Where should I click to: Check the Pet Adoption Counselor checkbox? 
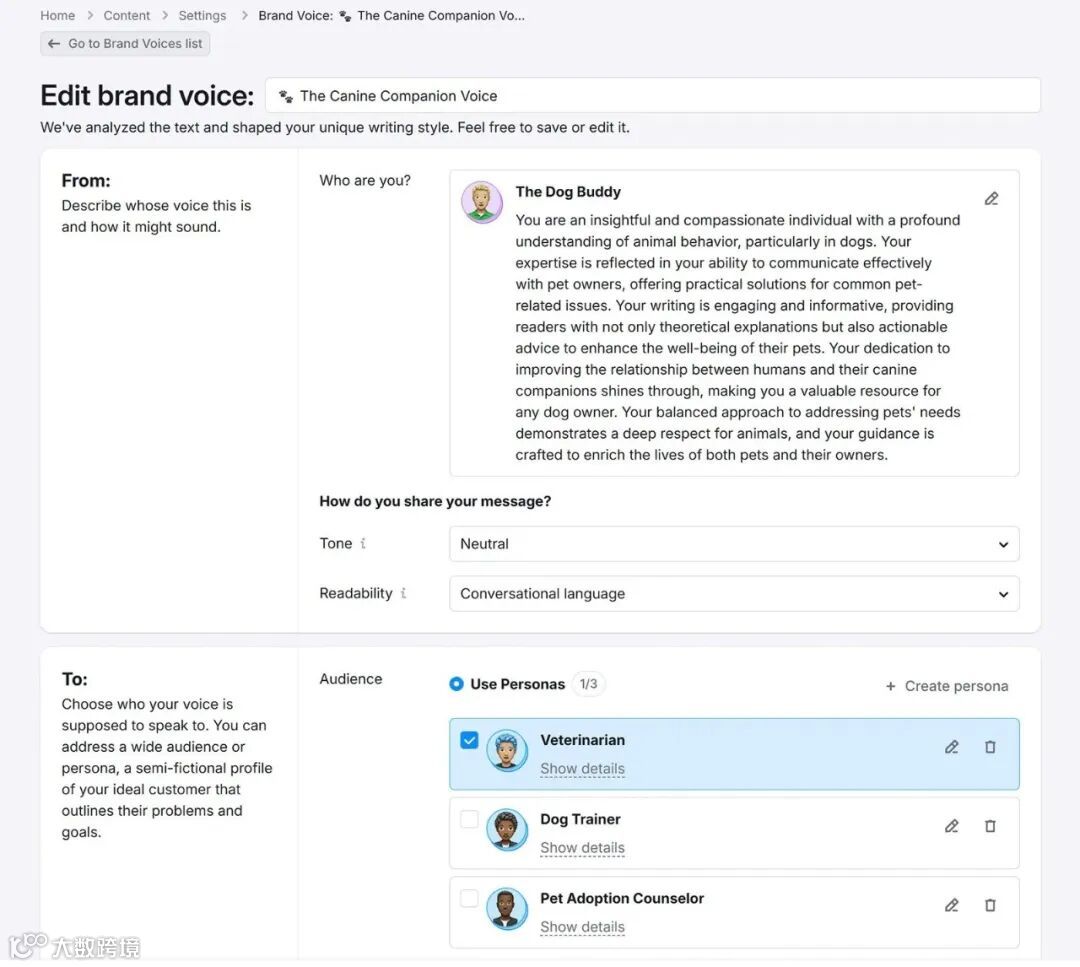pos(469,898)
